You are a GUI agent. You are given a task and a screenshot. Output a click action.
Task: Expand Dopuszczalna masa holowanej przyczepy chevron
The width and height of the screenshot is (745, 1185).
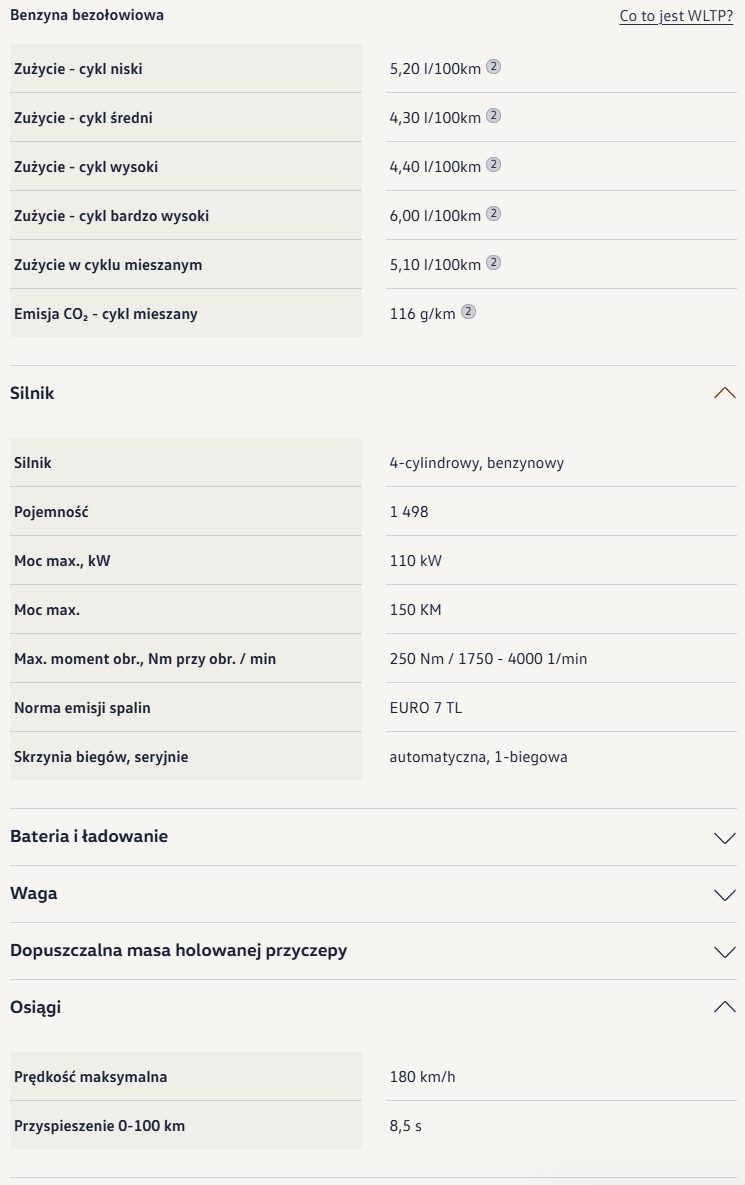pos(725,951)
